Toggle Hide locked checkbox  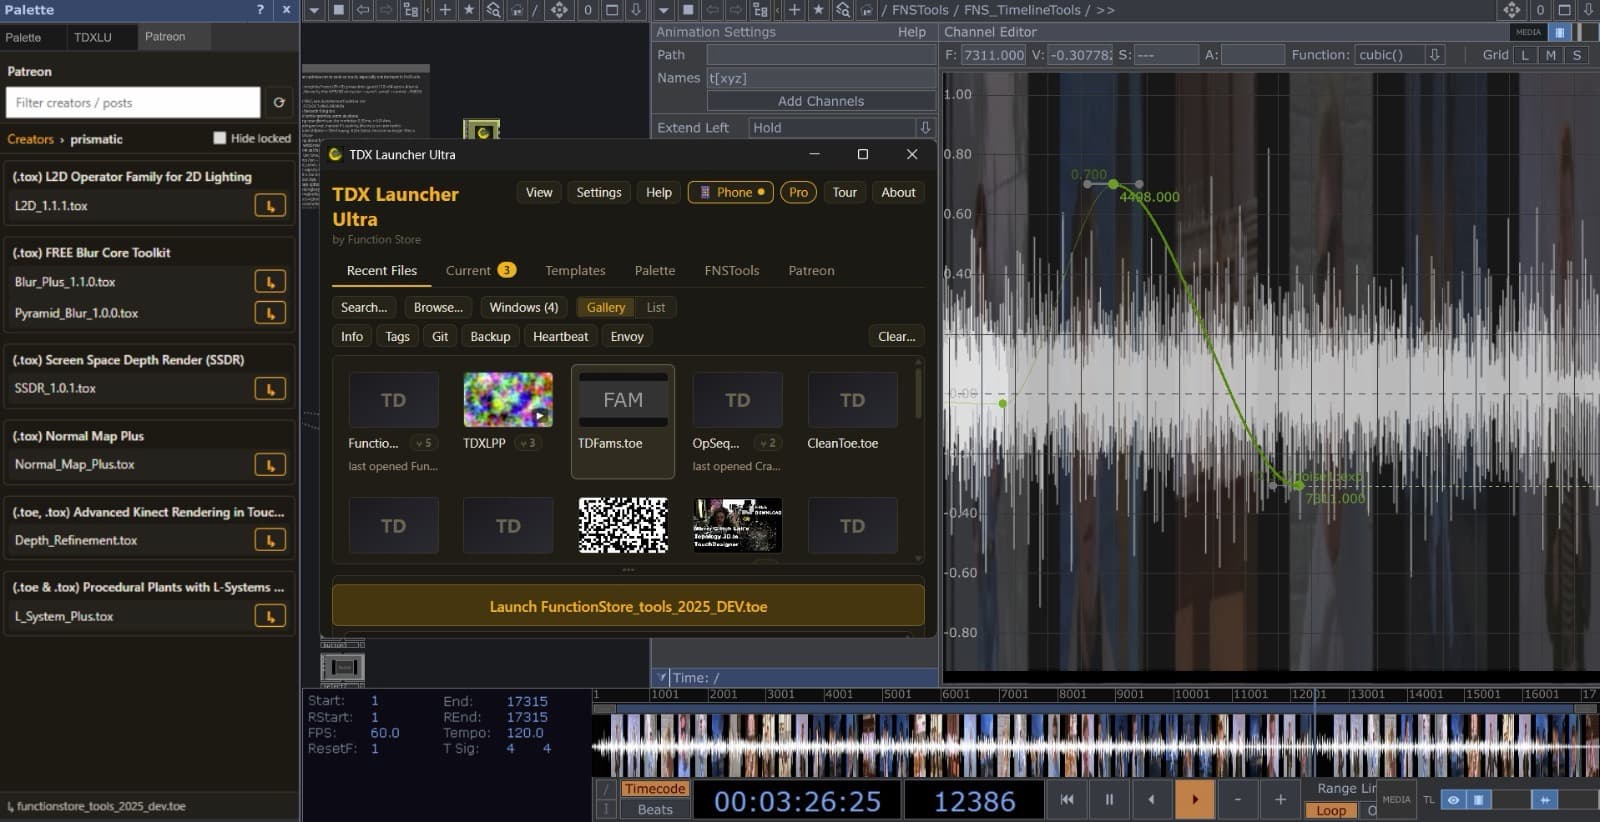[x=220, y=138]
